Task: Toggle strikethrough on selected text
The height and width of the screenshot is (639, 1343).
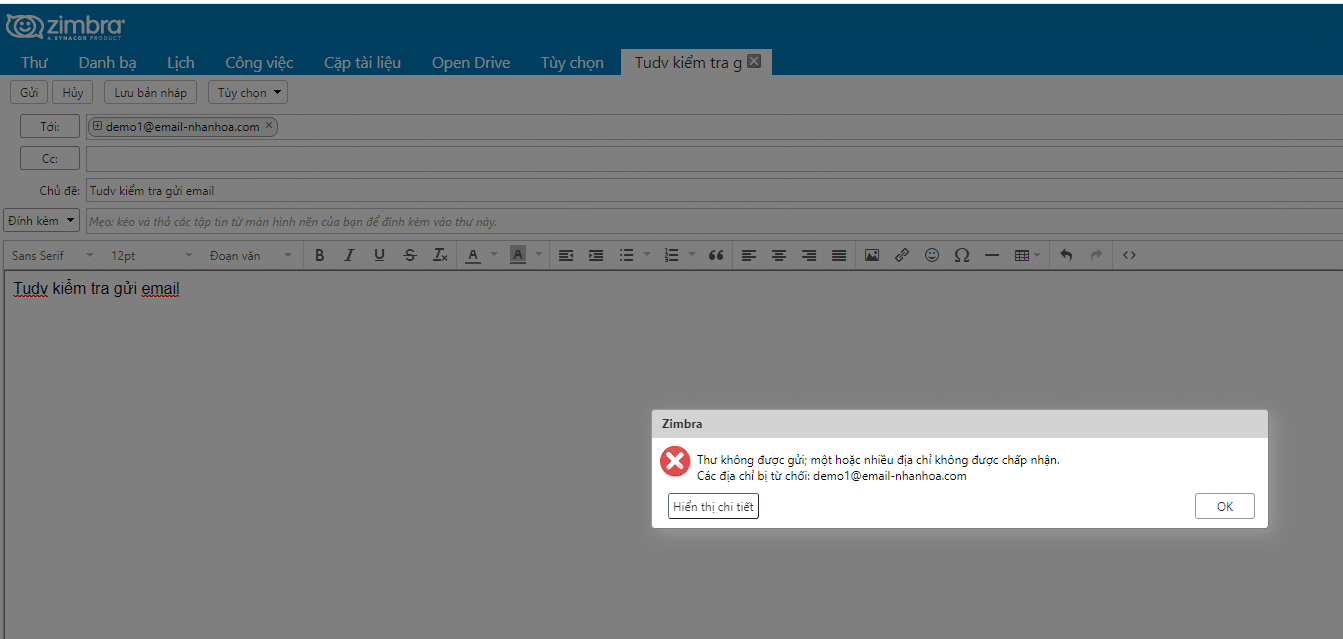Action: click(x=409, y=255)
